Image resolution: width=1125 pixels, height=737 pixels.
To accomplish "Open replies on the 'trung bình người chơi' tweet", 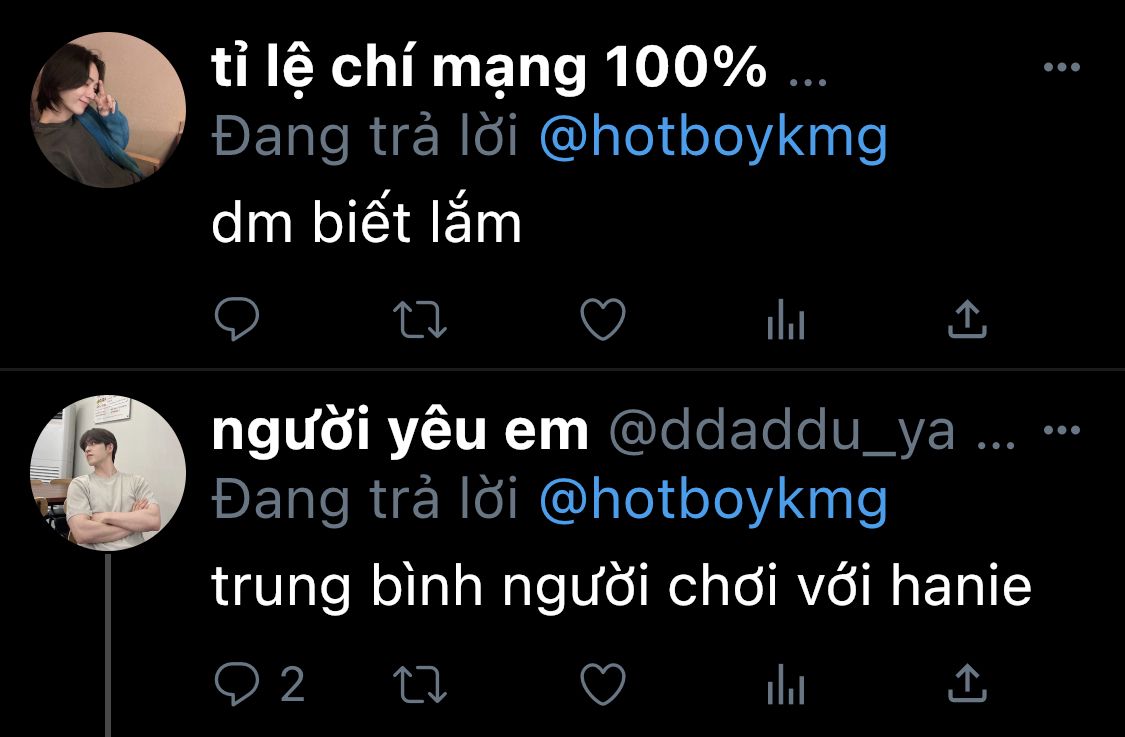I will [259, 684].
